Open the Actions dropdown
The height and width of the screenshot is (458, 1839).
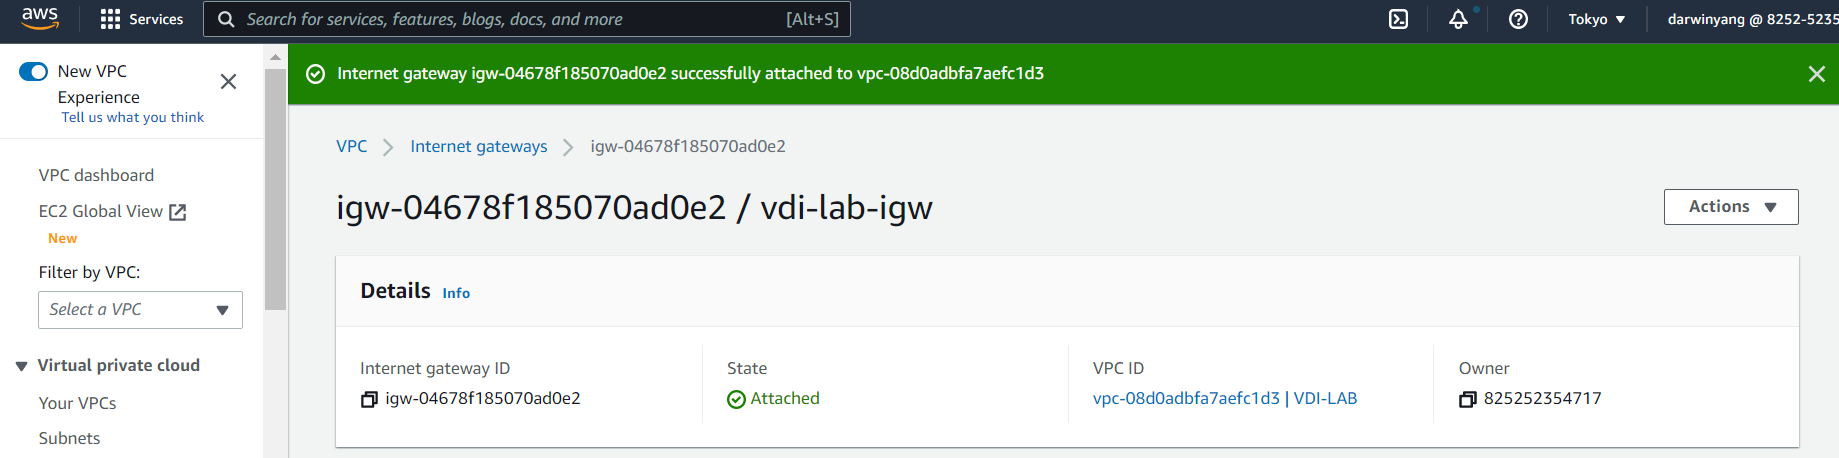1730,207
